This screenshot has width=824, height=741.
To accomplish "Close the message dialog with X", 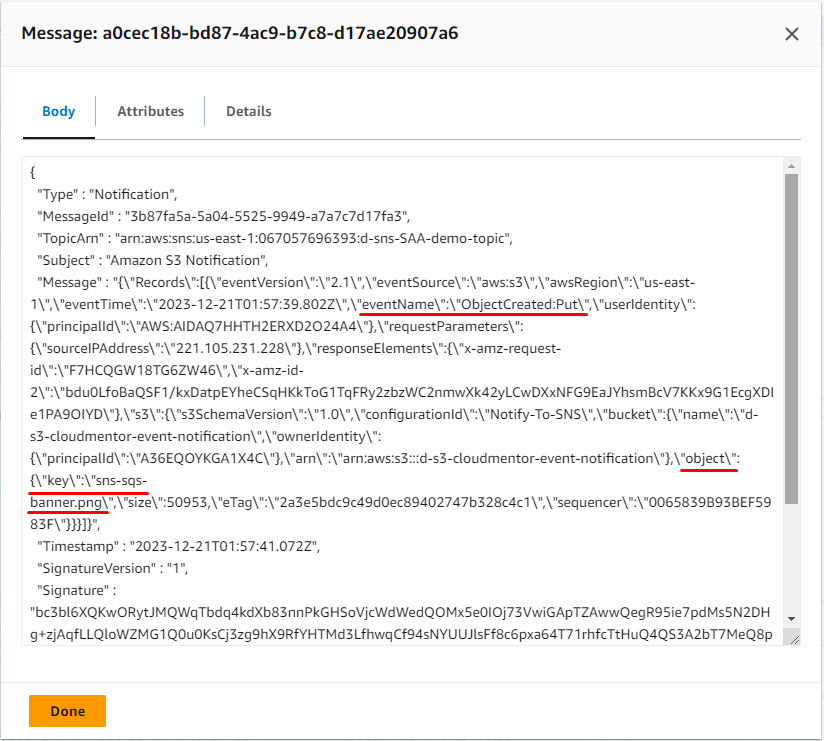I will point(791,34).
